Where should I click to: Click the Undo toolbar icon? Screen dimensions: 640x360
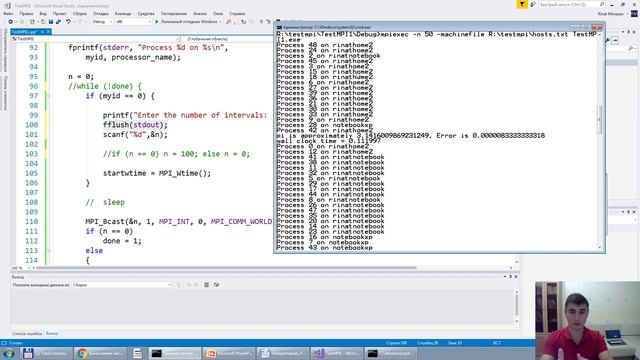point(68,22)
